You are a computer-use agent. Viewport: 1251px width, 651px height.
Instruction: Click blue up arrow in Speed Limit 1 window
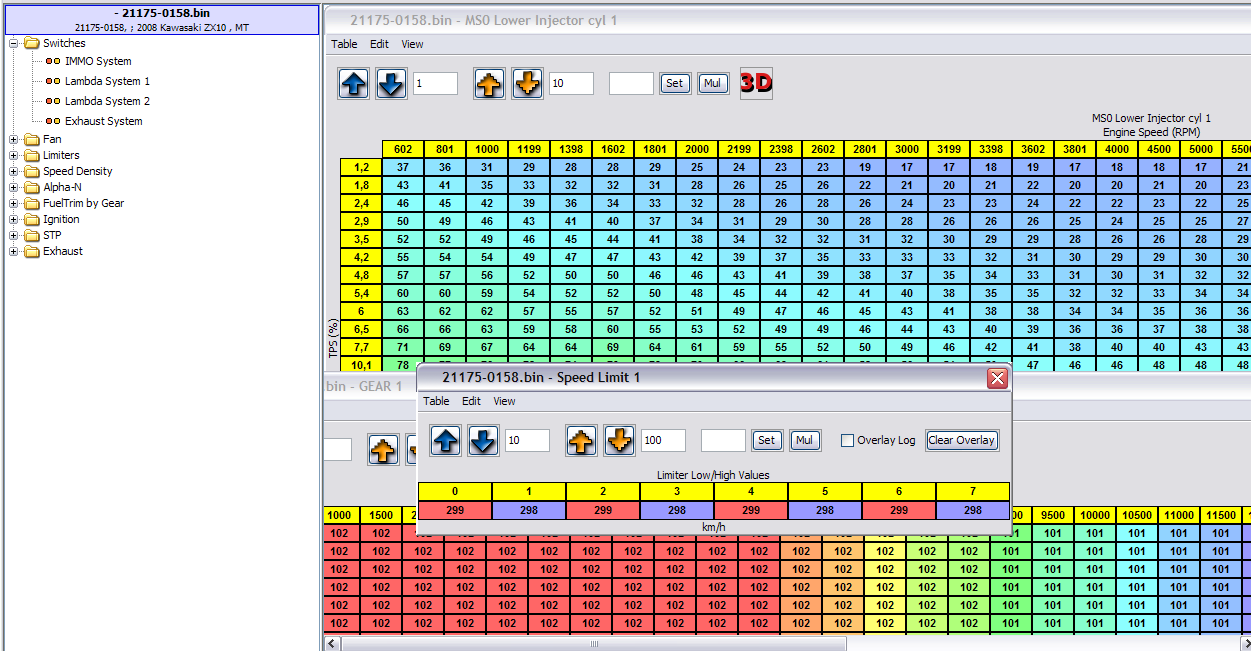pyautogui.click(x=446, y=440)
